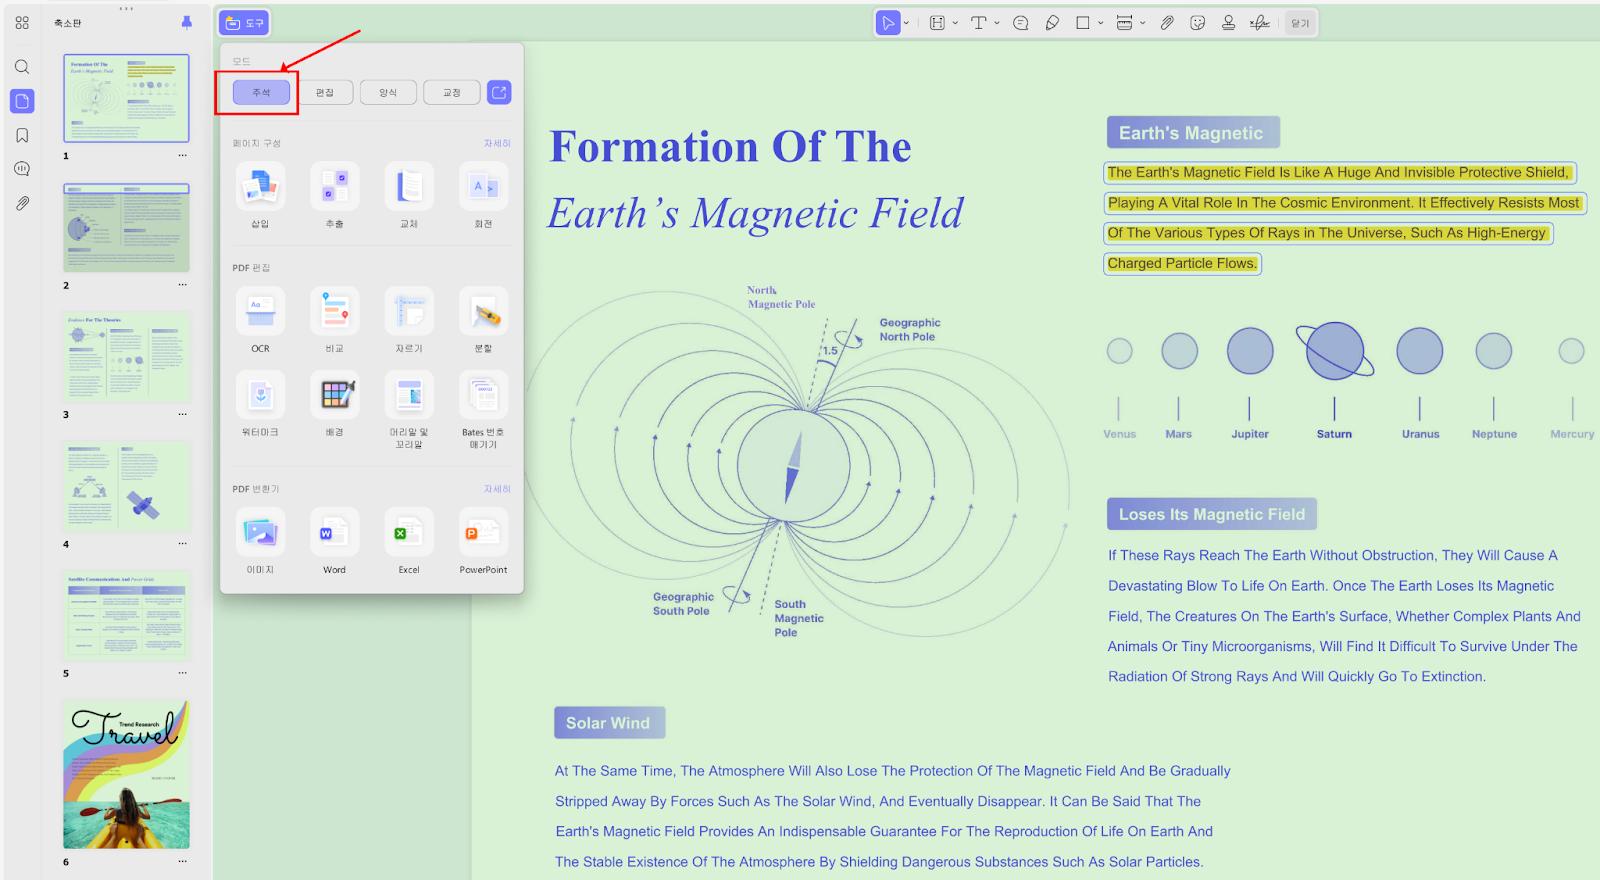This screenshot has width=1600, height=880.
Task: Open the 머리말 및 꼬리말 header footer tool
Action: [409, 394]
